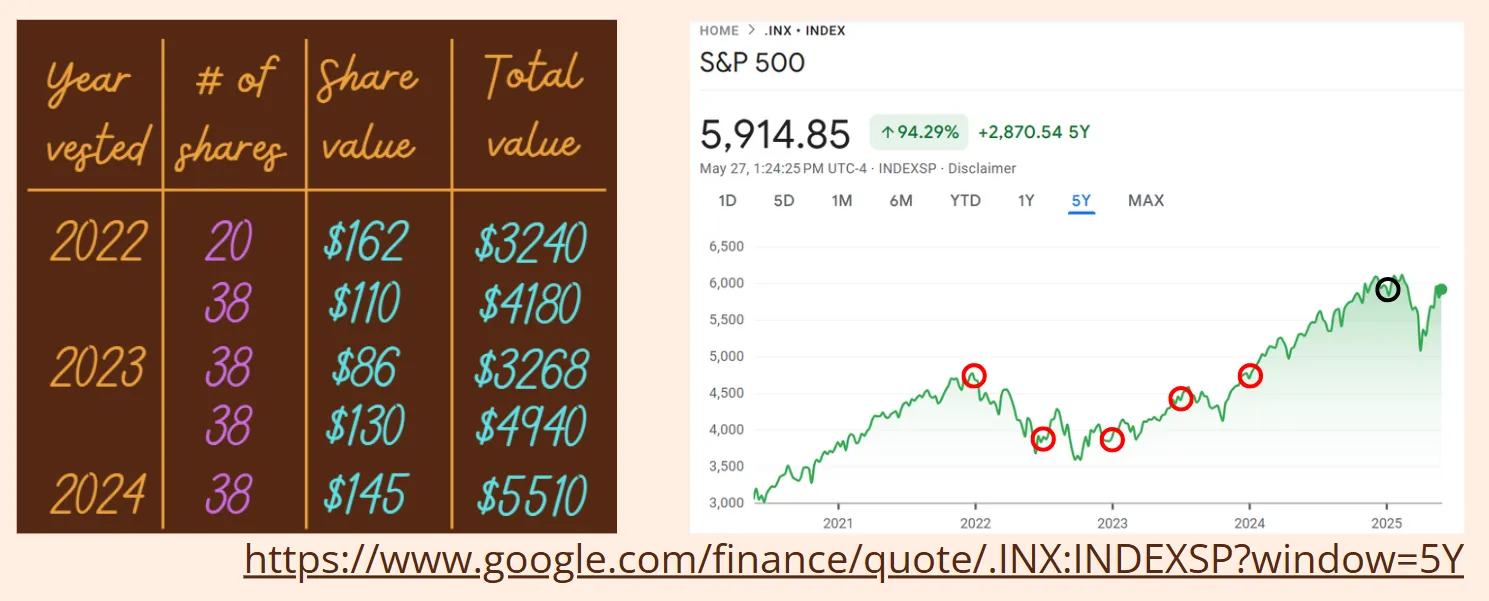
Task: Select the 1Y time range
Action: 1025,200
